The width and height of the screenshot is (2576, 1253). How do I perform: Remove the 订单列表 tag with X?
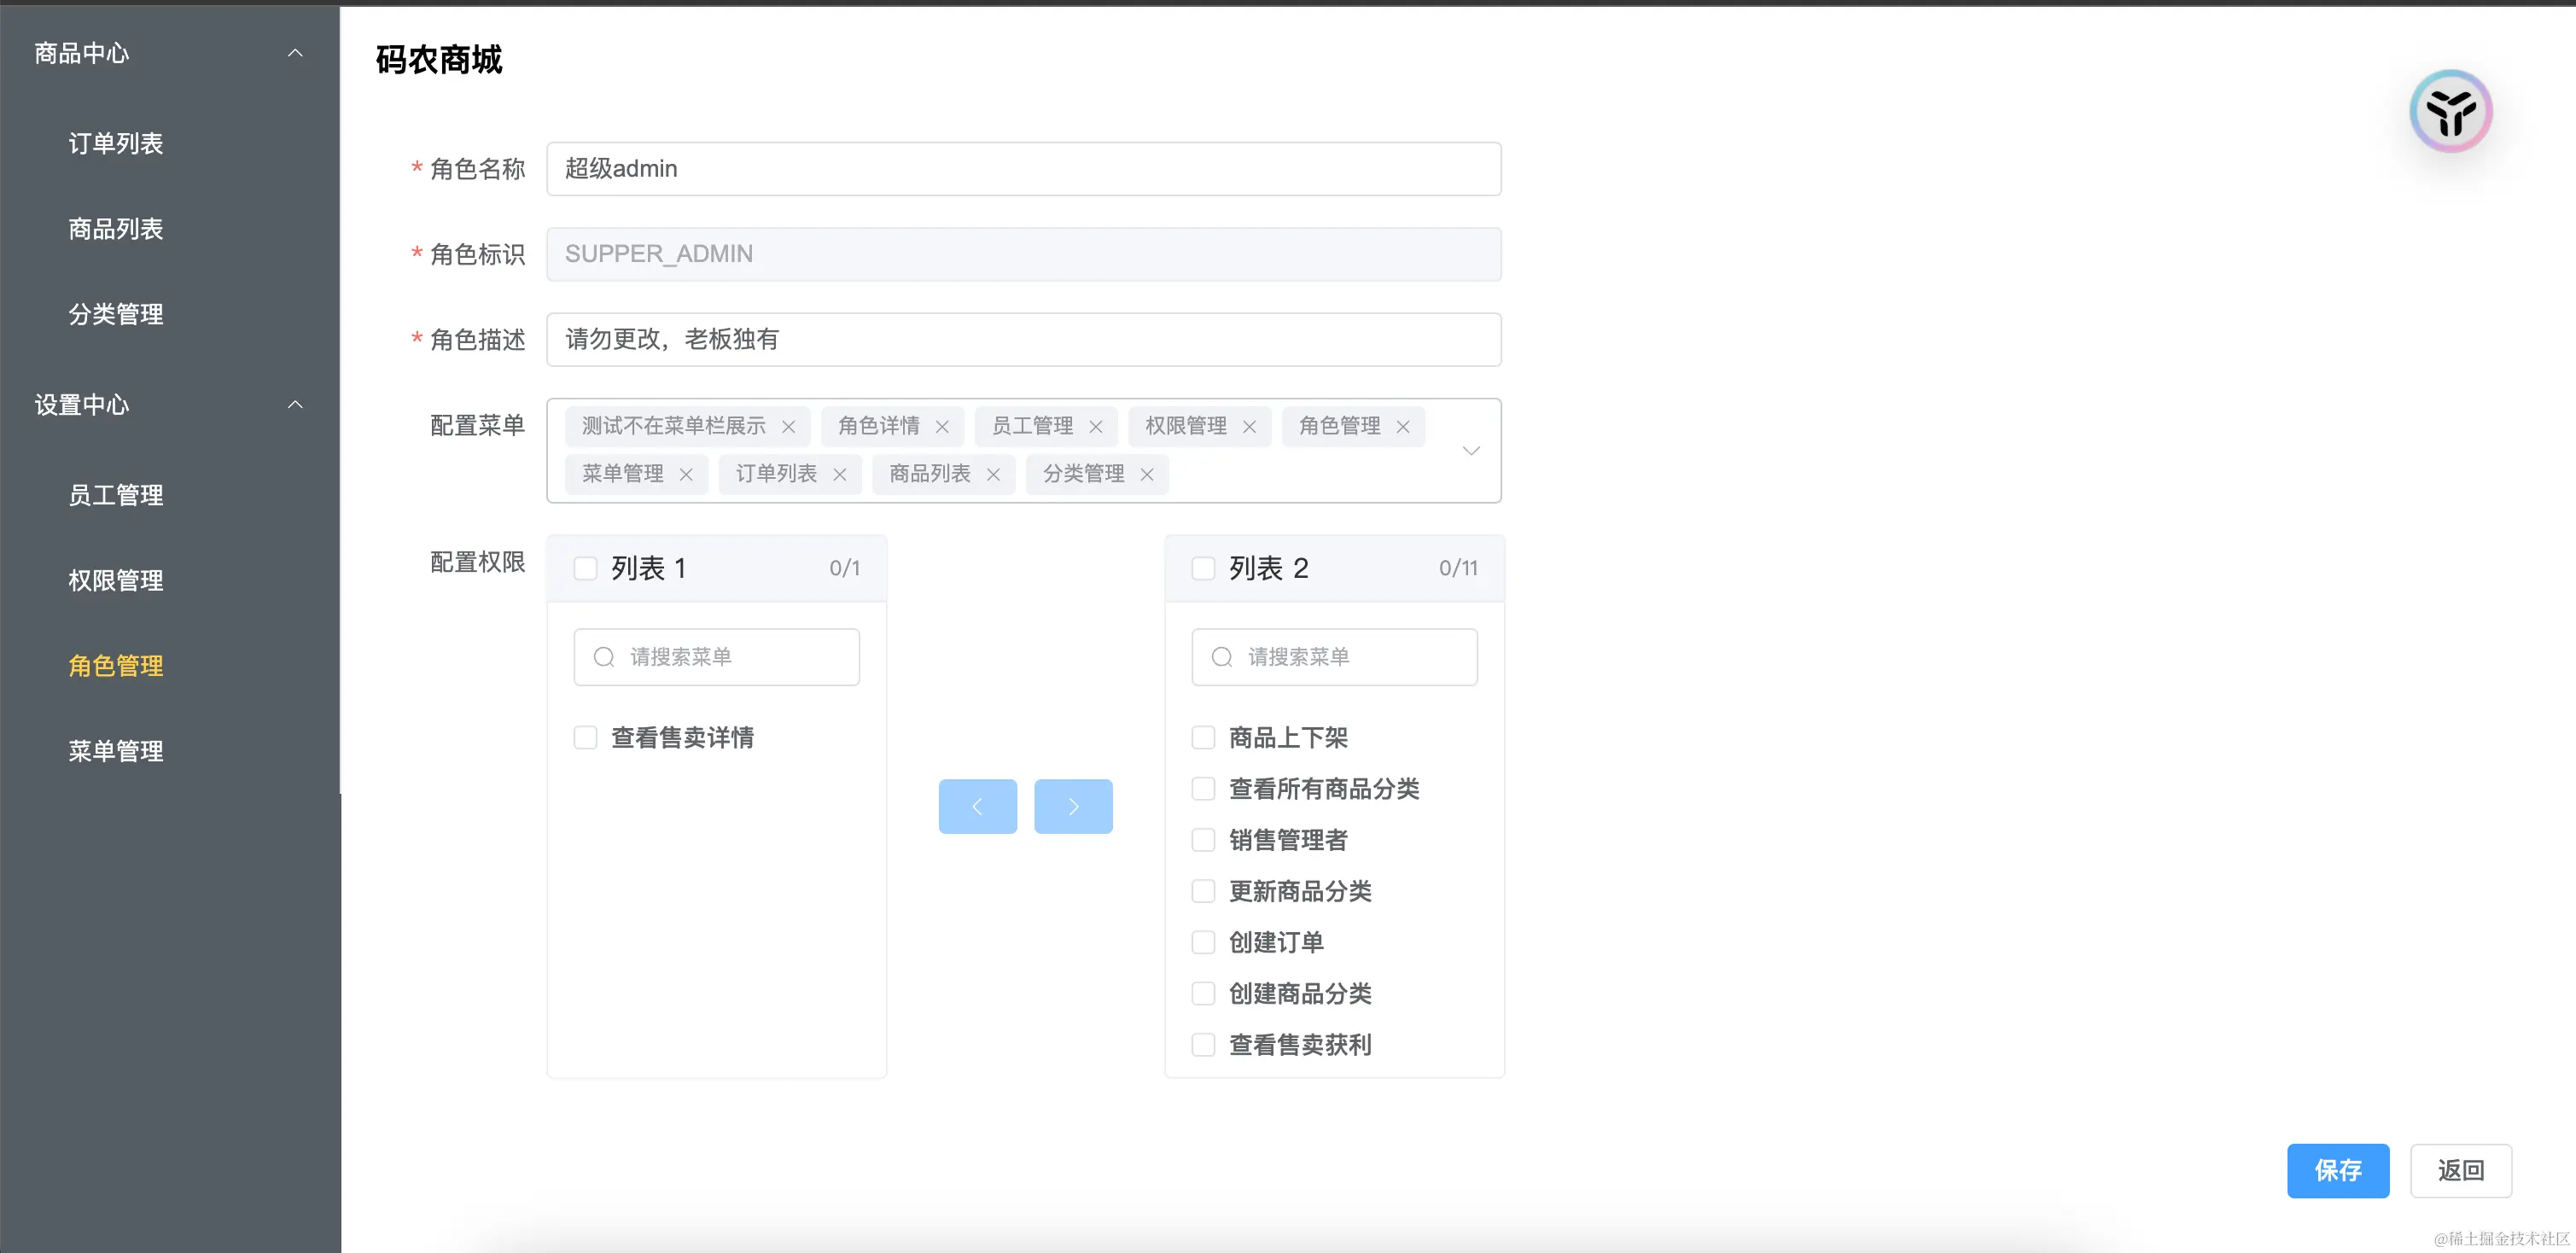[840, 475]
